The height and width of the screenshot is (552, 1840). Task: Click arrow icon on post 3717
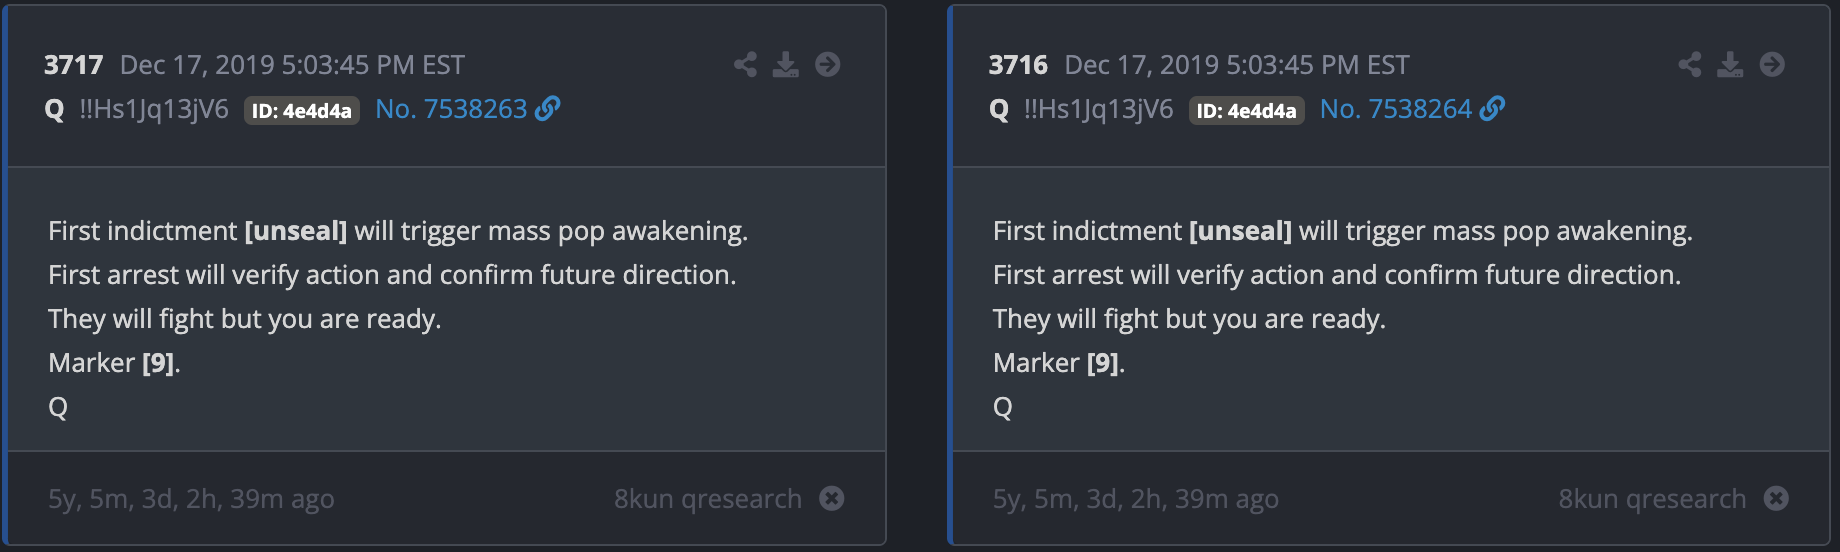pyautogui.click(x=828, y=65)
